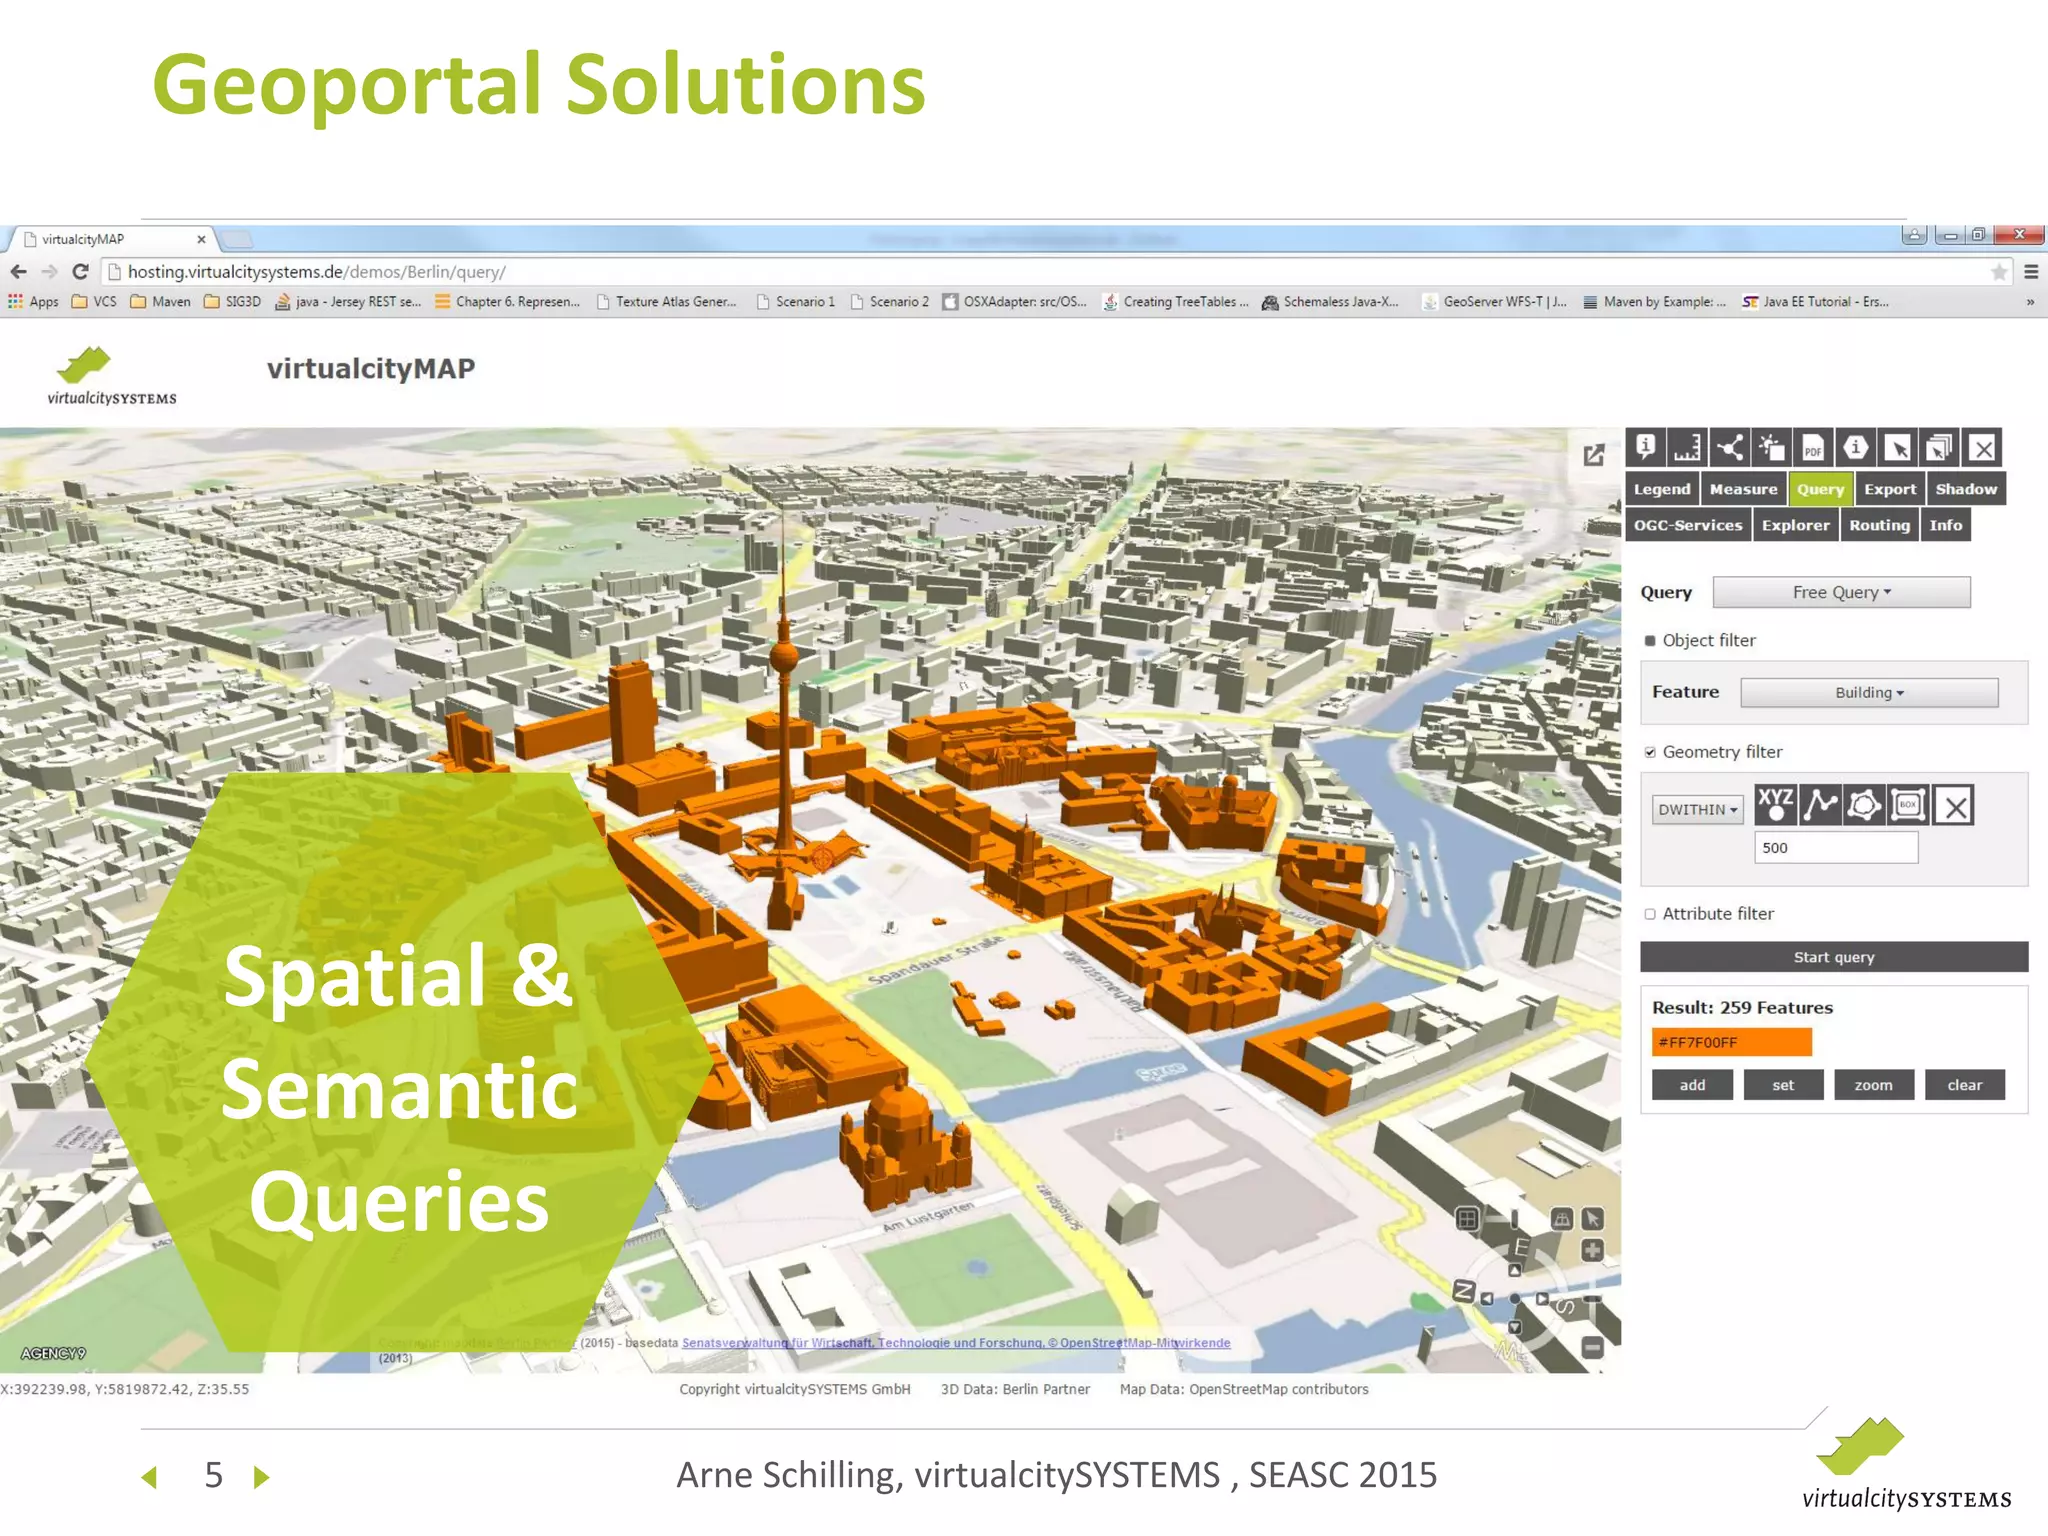Open the sun shadow tool icon
Screen dimensions: 2048x1536
[x=1772, y=448]
